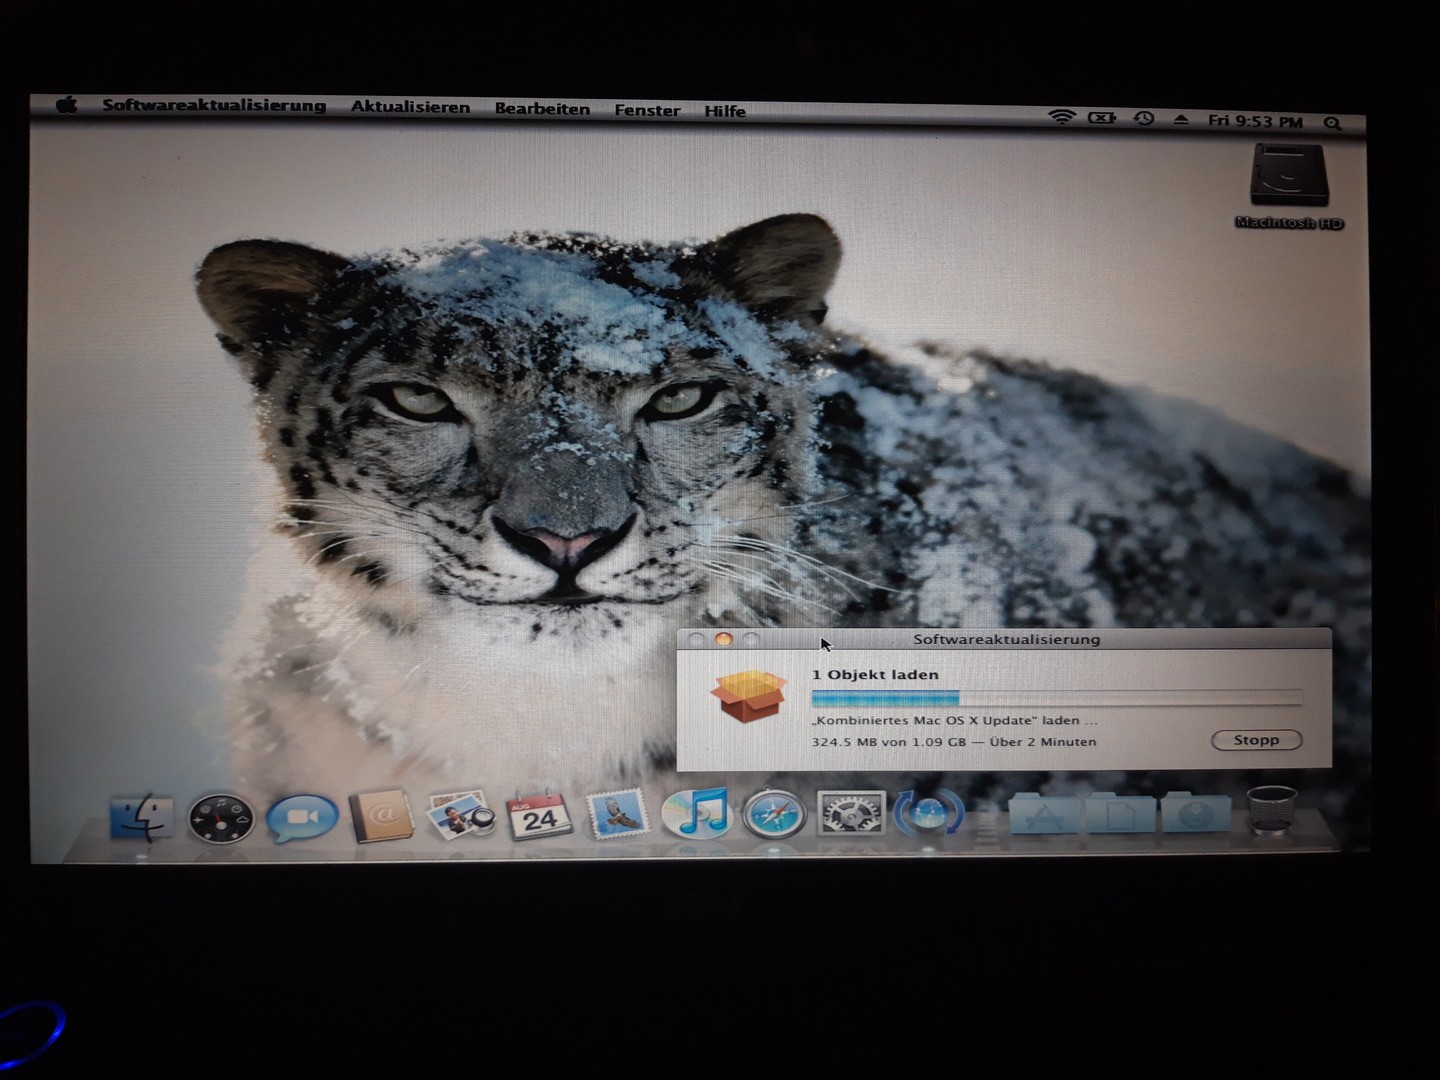The width and height of the screenshot is (1440, 1080).
Task: Launch iChat from the Dock
Action: pyautogui.click(x=301, y=818)
